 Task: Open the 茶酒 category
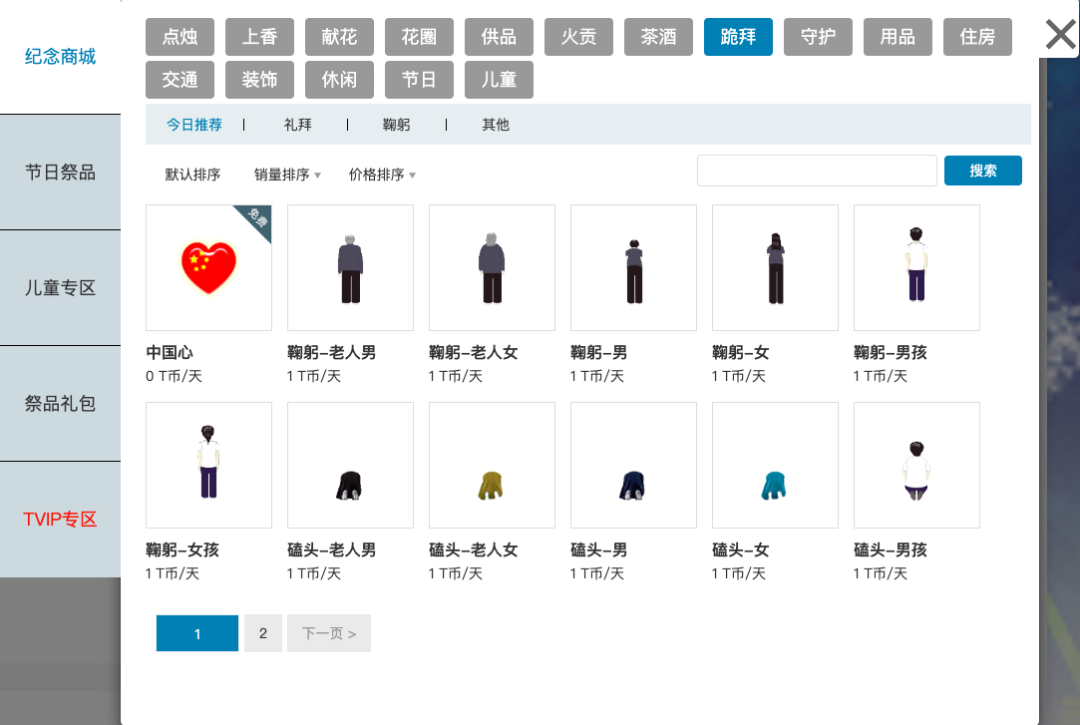coord(658,36)
